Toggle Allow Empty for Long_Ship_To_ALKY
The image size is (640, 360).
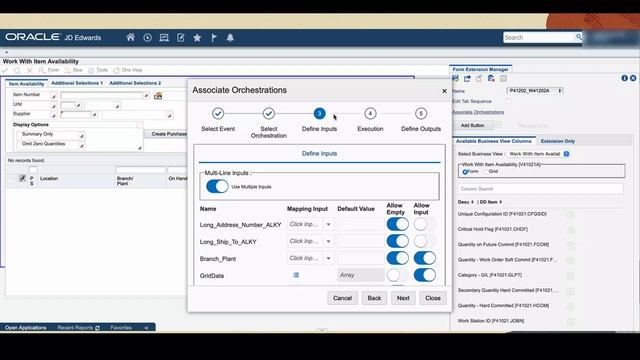click(398, 241)
